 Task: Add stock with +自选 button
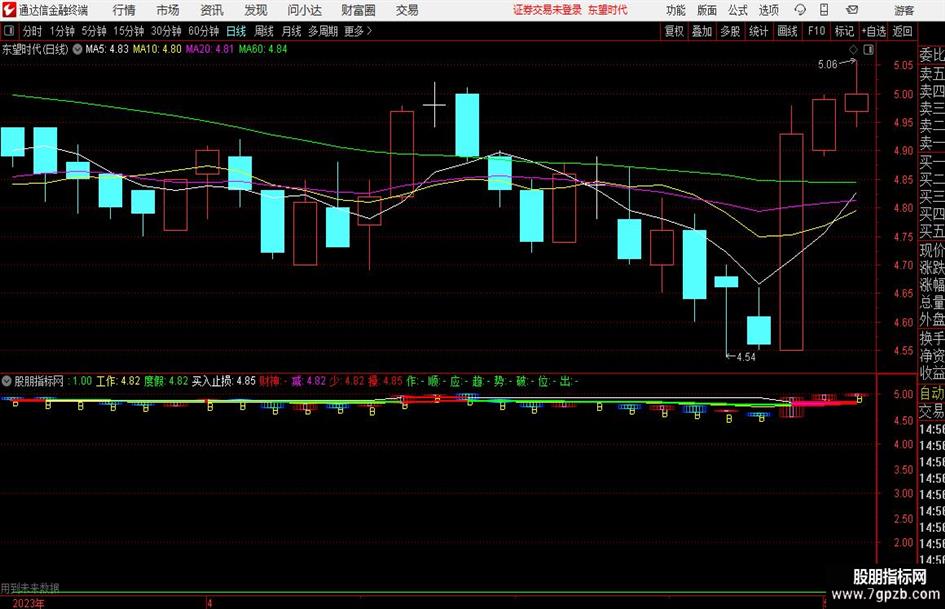click(874, 31)
